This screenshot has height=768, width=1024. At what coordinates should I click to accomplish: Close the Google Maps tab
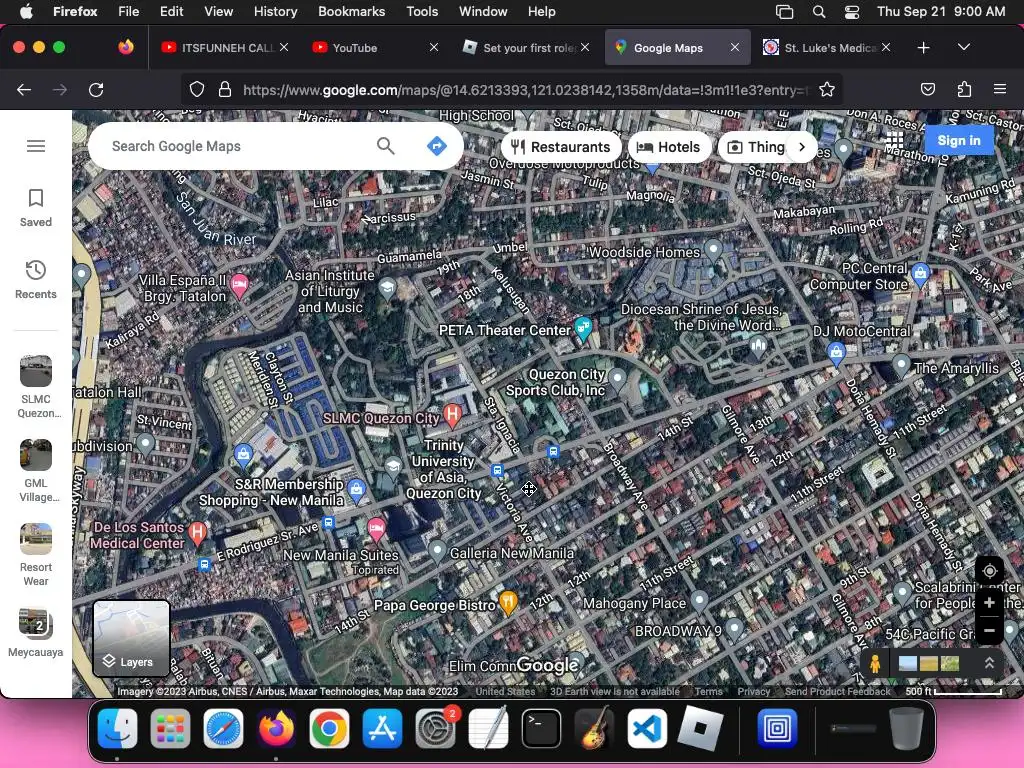point(735,47)
